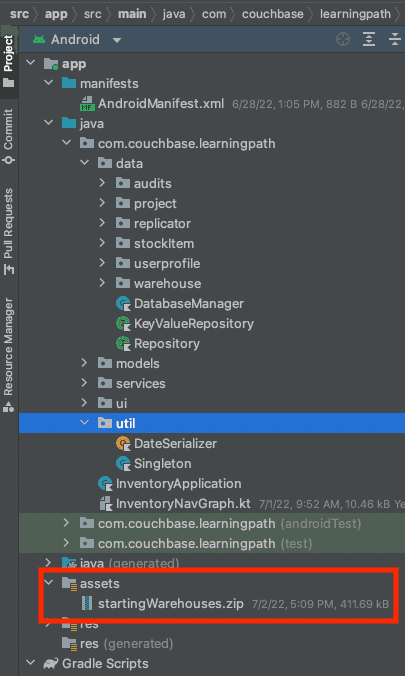
Task: Collapse the util package chevron
Action: [x=85, y=423]
